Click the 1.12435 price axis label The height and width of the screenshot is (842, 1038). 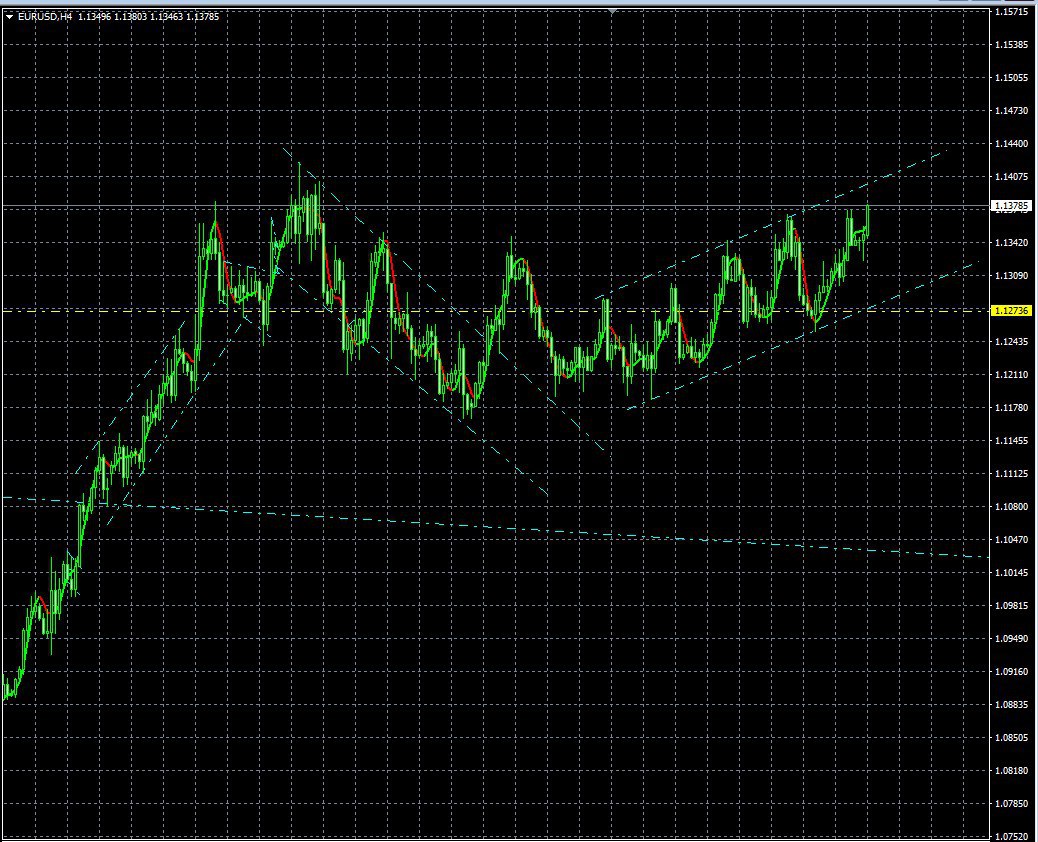point(1012,342)
